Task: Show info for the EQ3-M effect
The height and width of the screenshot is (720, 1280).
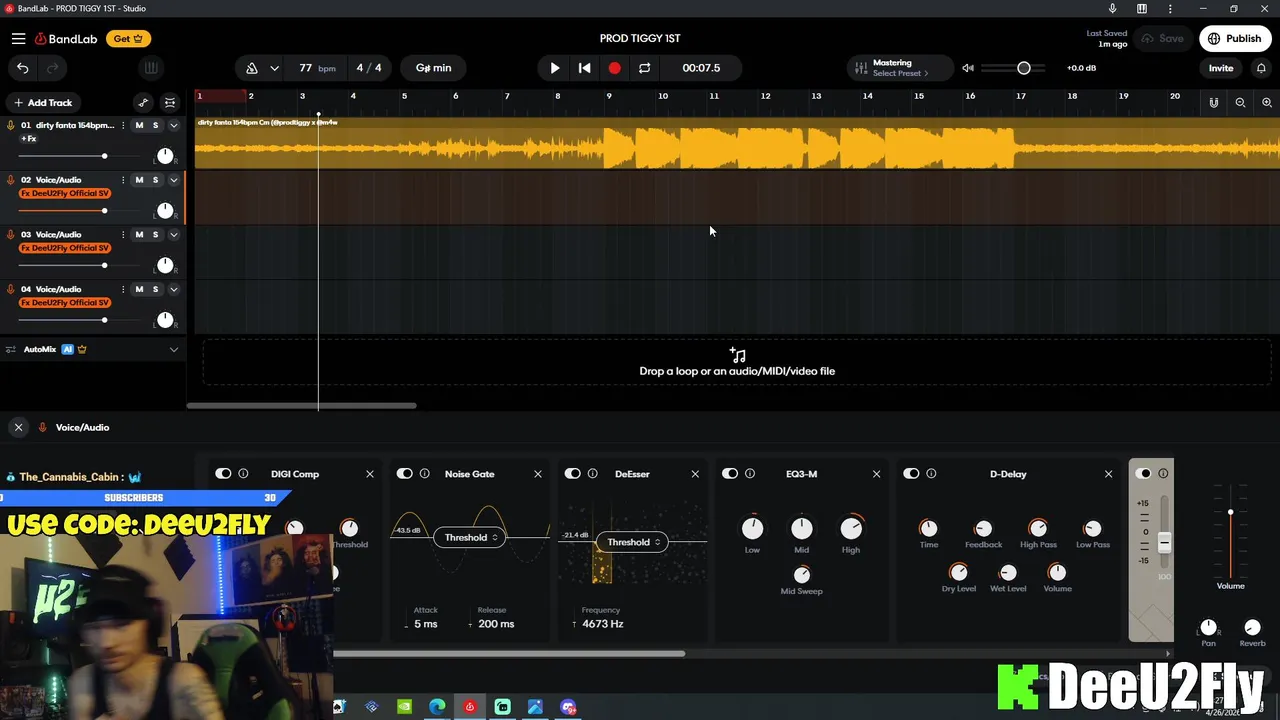Action: point(750,474)
